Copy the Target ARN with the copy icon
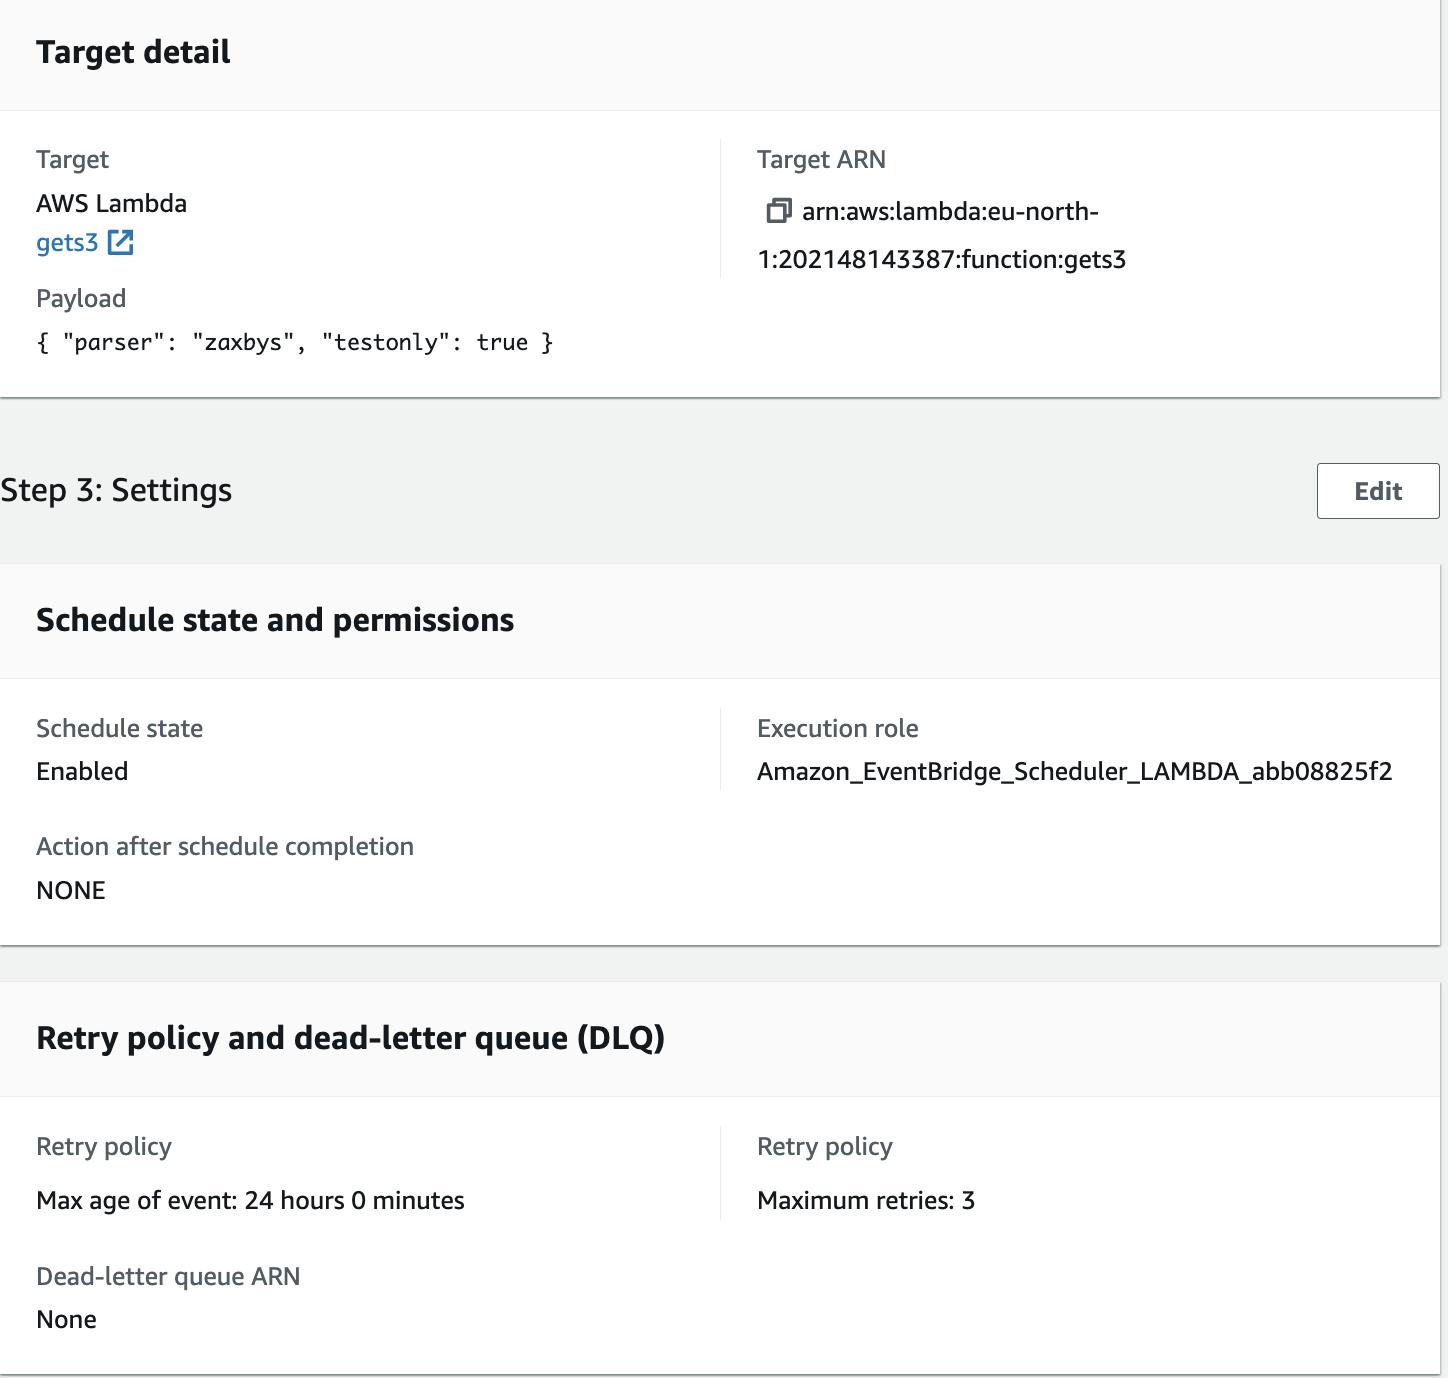The width and height of the screenshot is (1448, 1378). point(778,211)
